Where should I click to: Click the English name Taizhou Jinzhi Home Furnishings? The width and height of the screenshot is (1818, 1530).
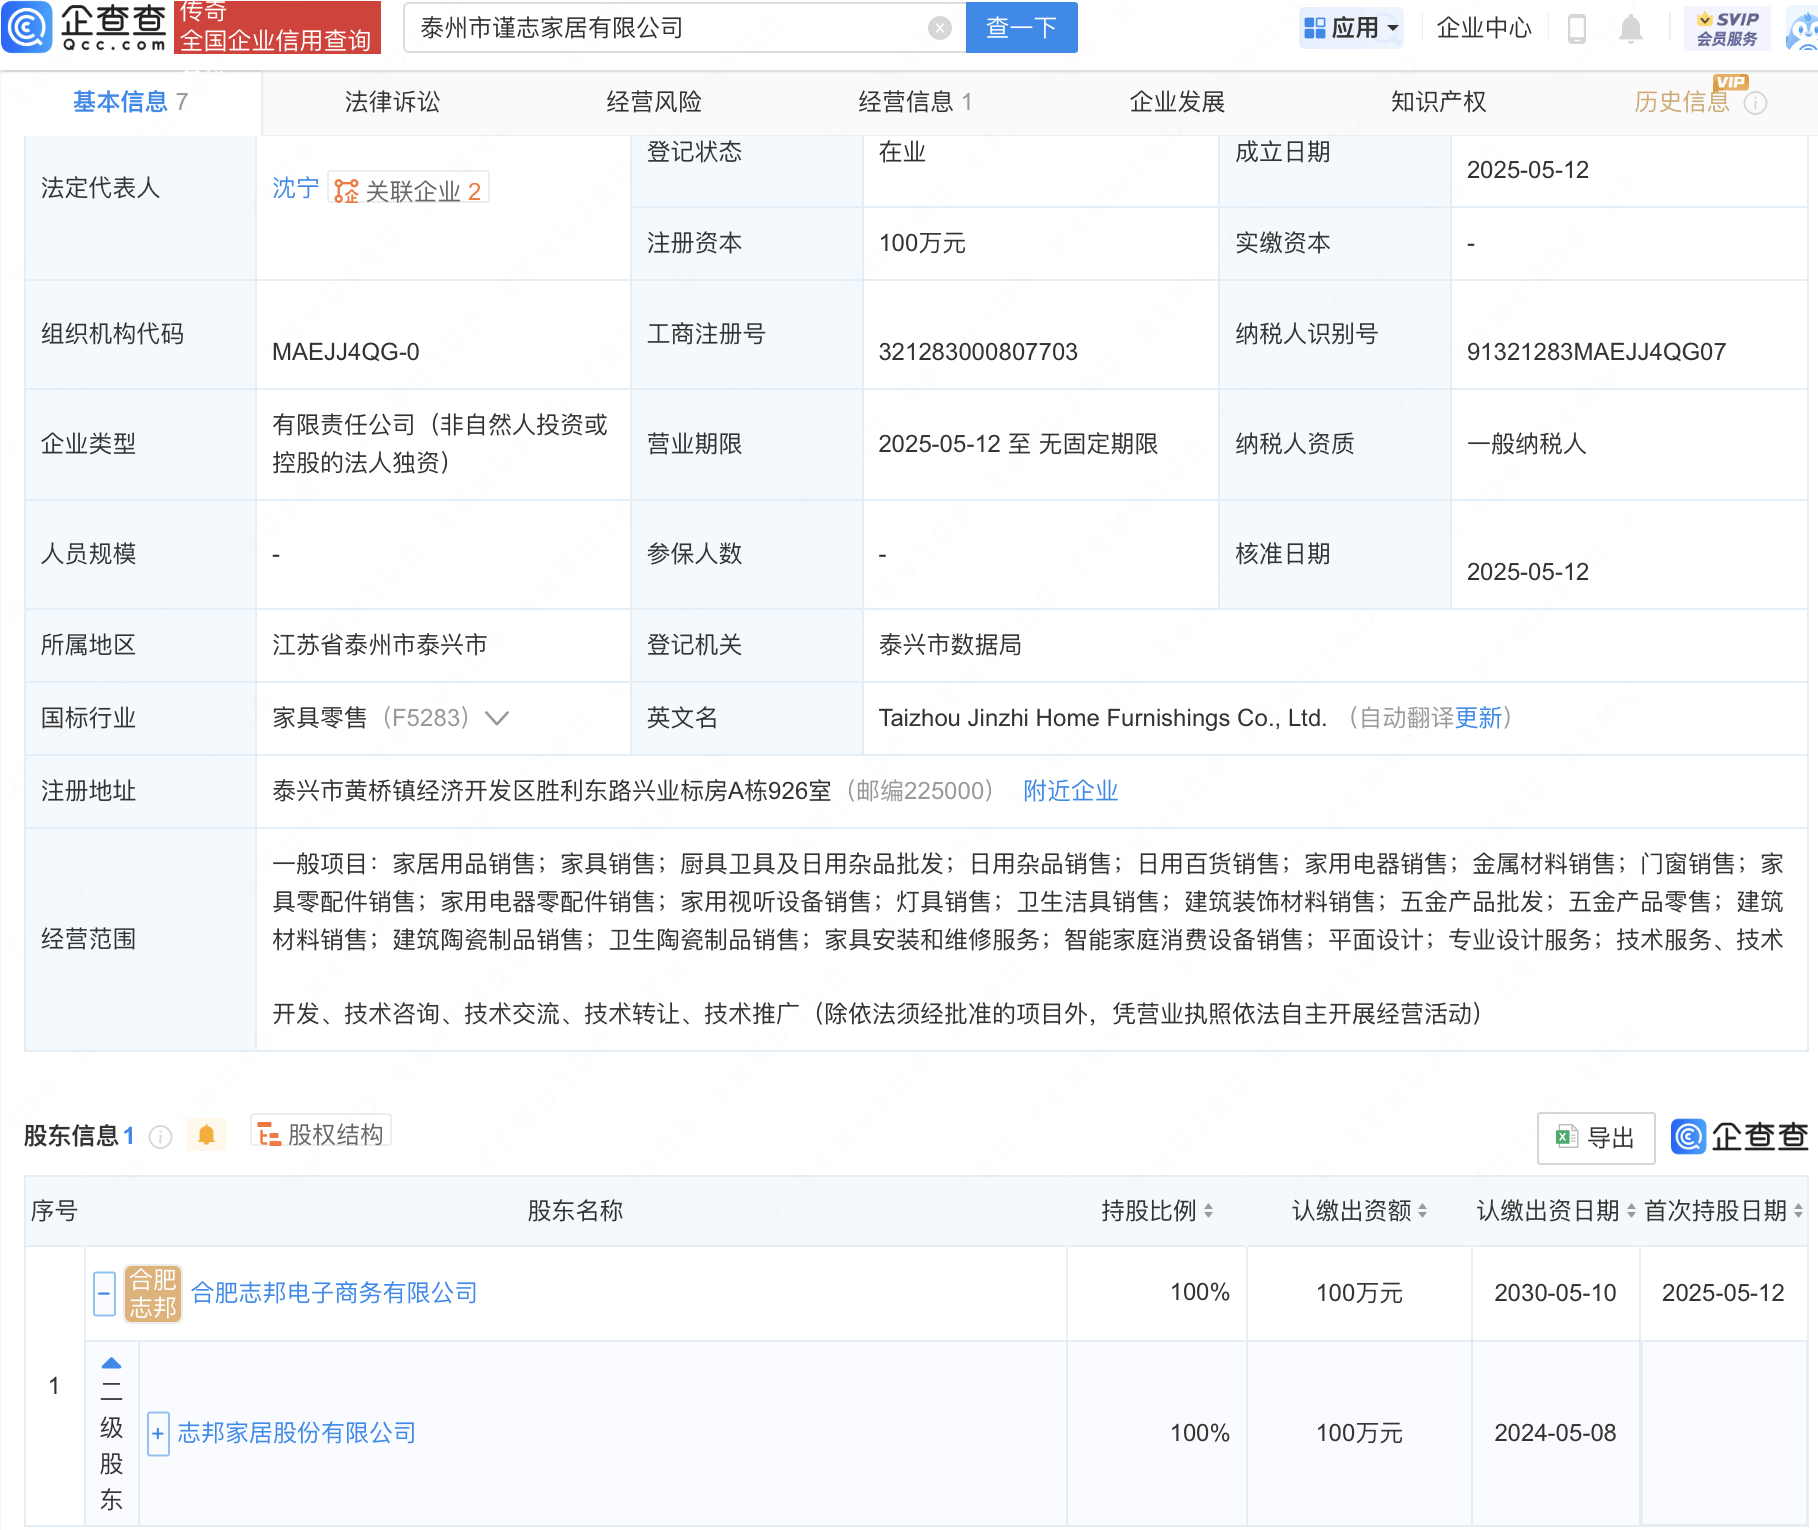click(x=1102, y=718)
